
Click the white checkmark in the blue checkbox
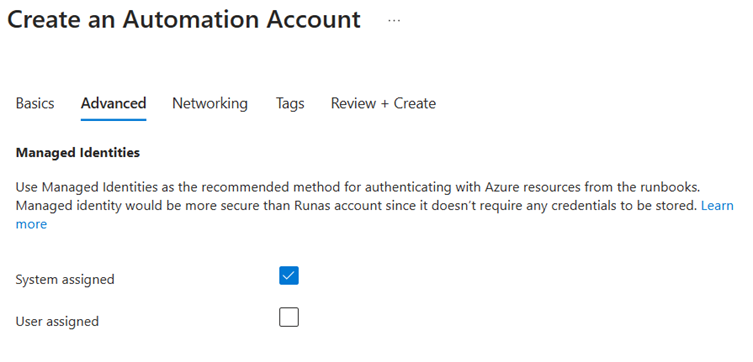coord(289,276)
